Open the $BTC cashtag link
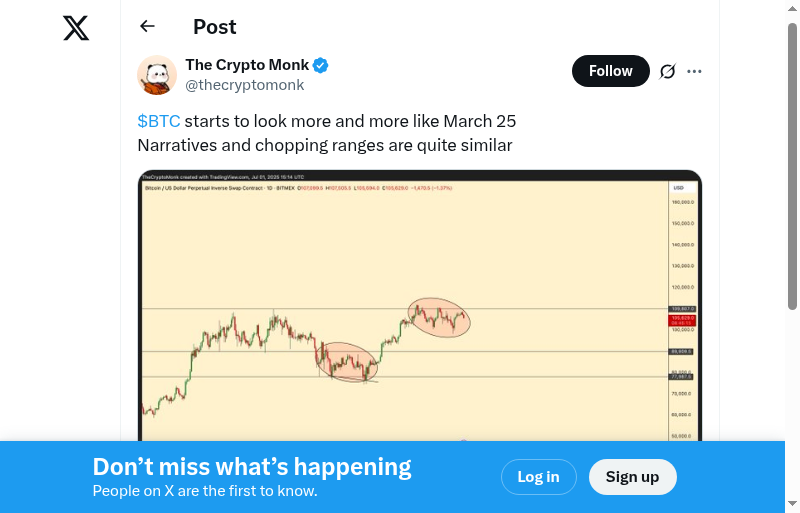The width and height of the screenshot is (800, 513). (159, 121)
